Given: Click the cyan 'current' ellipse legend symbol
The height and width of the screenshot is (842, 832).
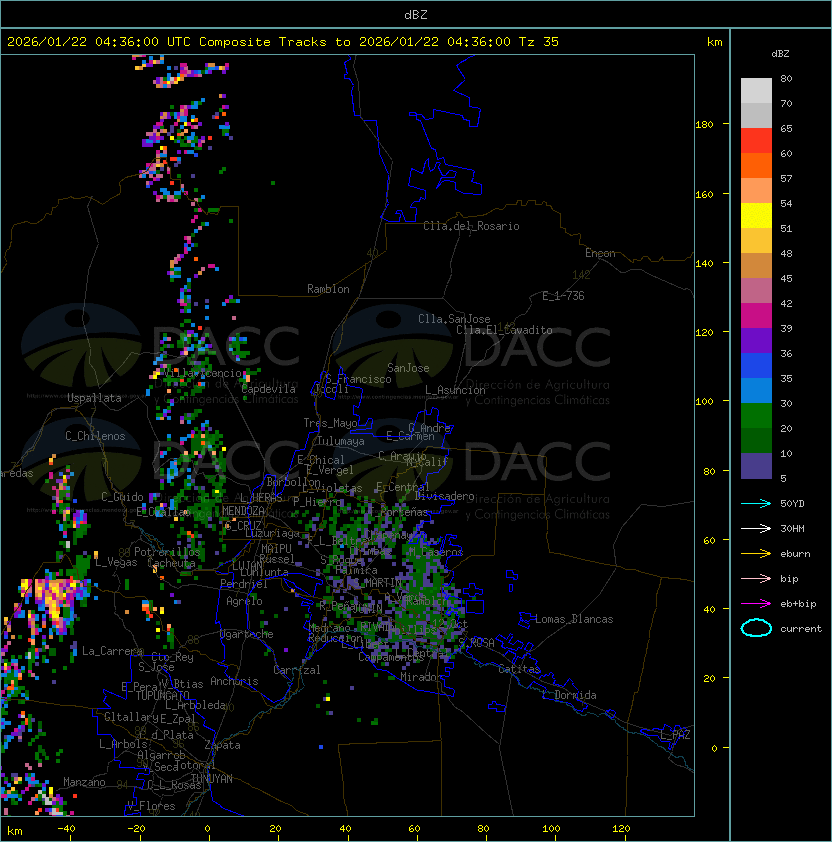Looking at the screenshot, I should tap(756, 628).
